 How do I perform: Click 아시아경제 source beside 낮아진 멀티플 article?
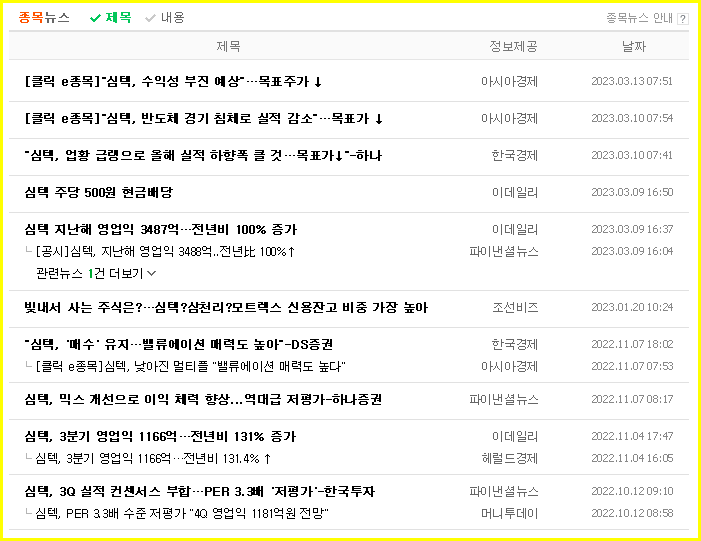pyautogui.click(x=510, y=367)
